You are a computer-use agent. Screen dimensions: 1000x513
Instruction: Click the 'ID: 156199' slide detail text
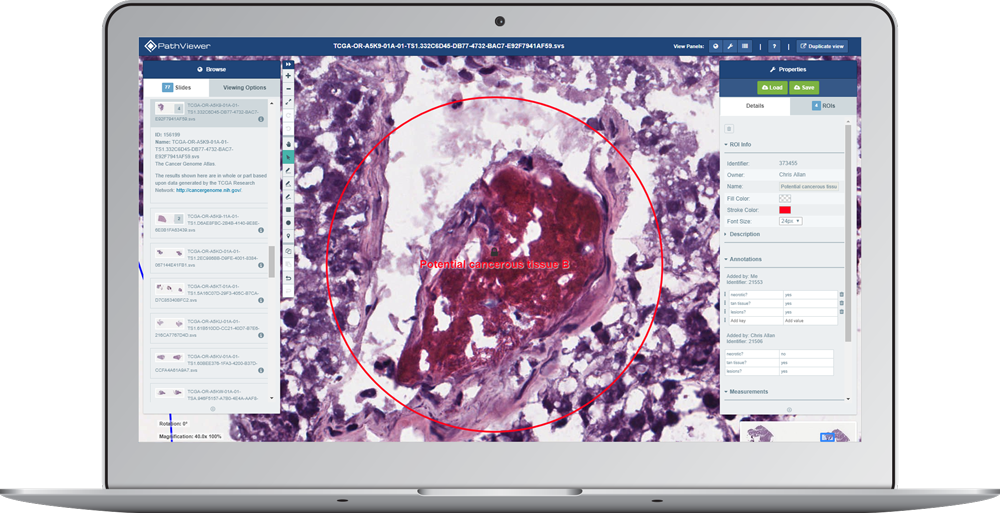[x=168, y=135]
